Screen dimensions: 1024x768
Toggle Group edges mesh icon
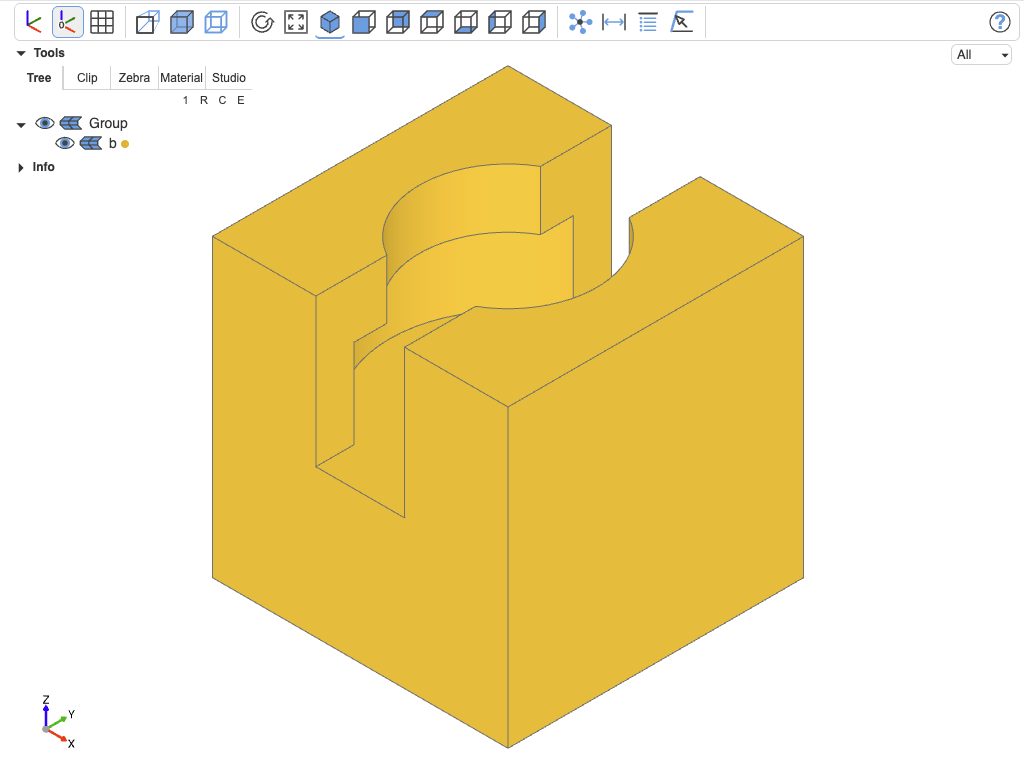point(71,123)
